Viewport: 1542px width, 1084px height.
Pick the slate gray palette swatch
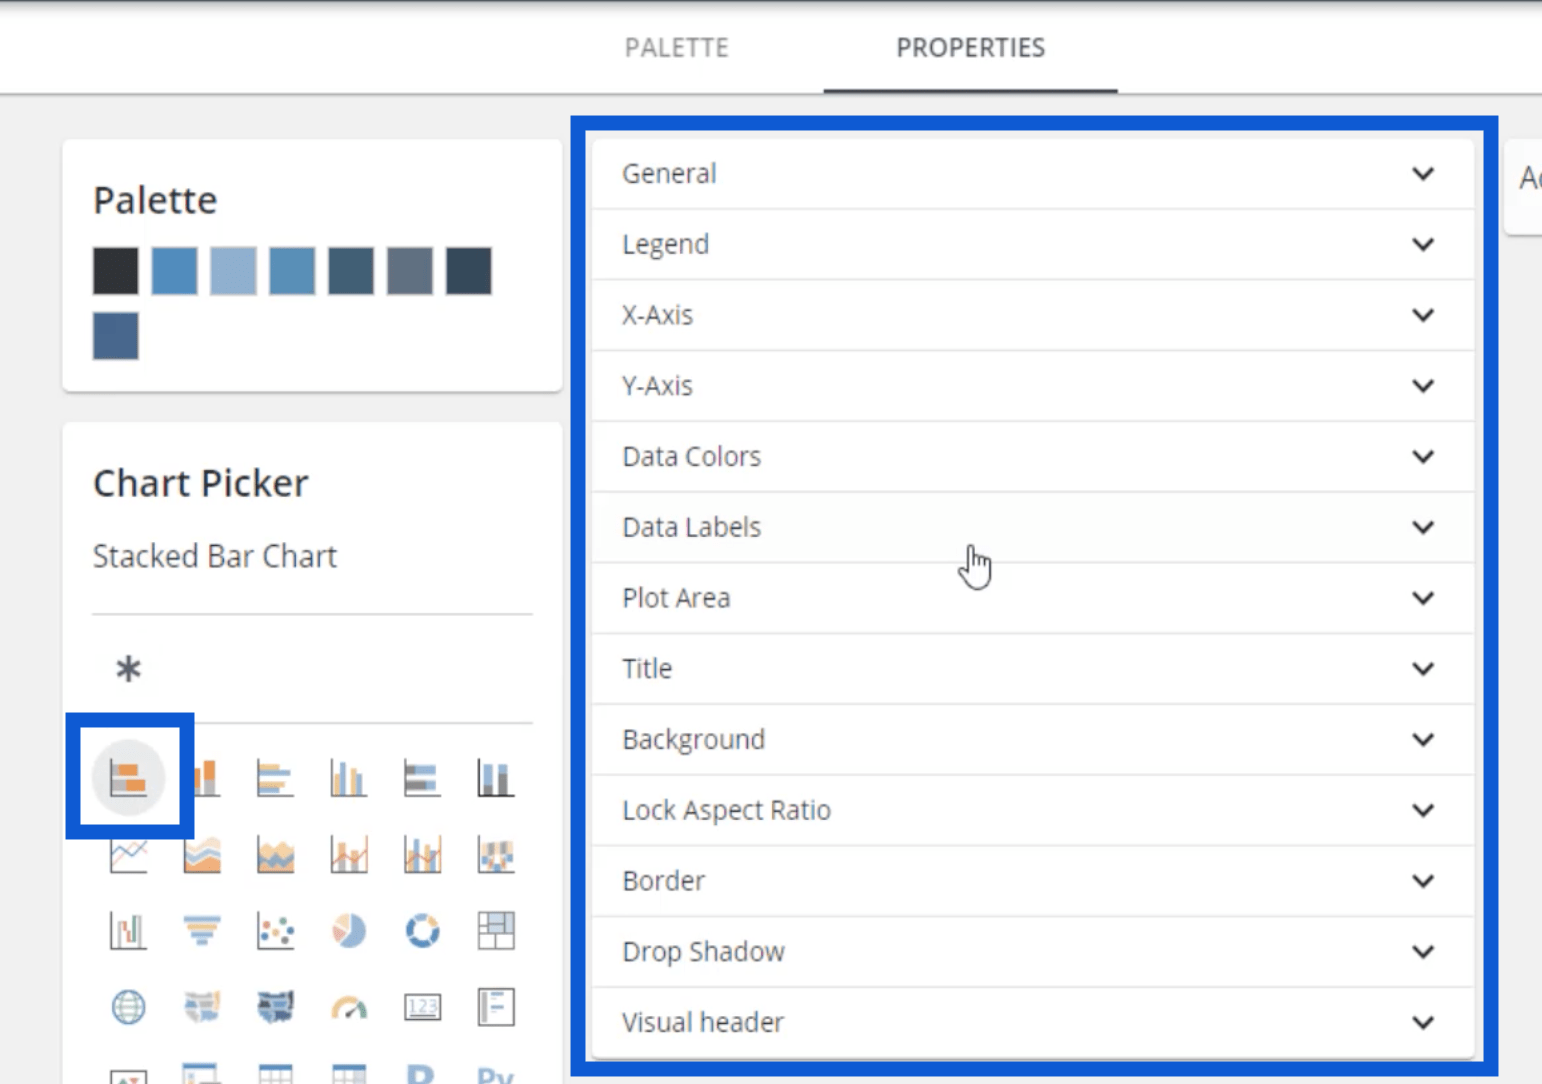(x=410, y=271)
